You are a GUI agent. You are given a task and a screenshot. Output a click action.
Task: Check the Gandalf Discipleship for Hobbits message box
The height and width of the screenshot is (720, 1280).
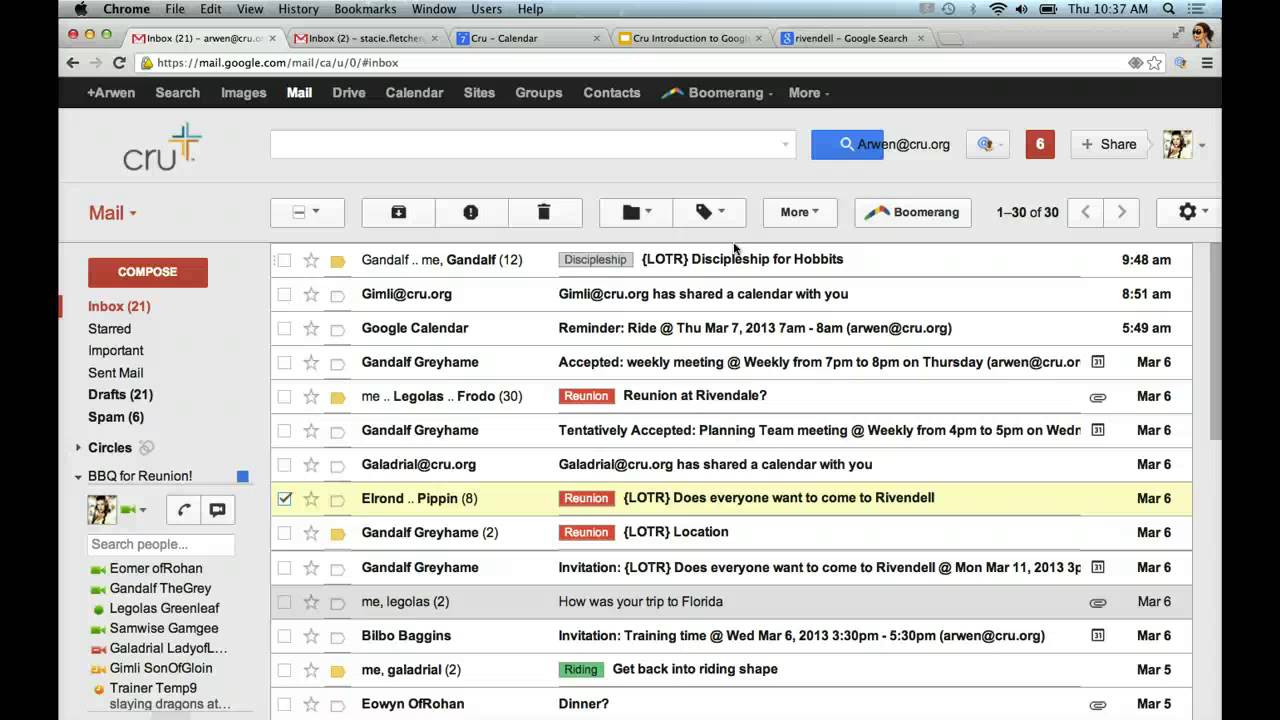click(284, 260)
